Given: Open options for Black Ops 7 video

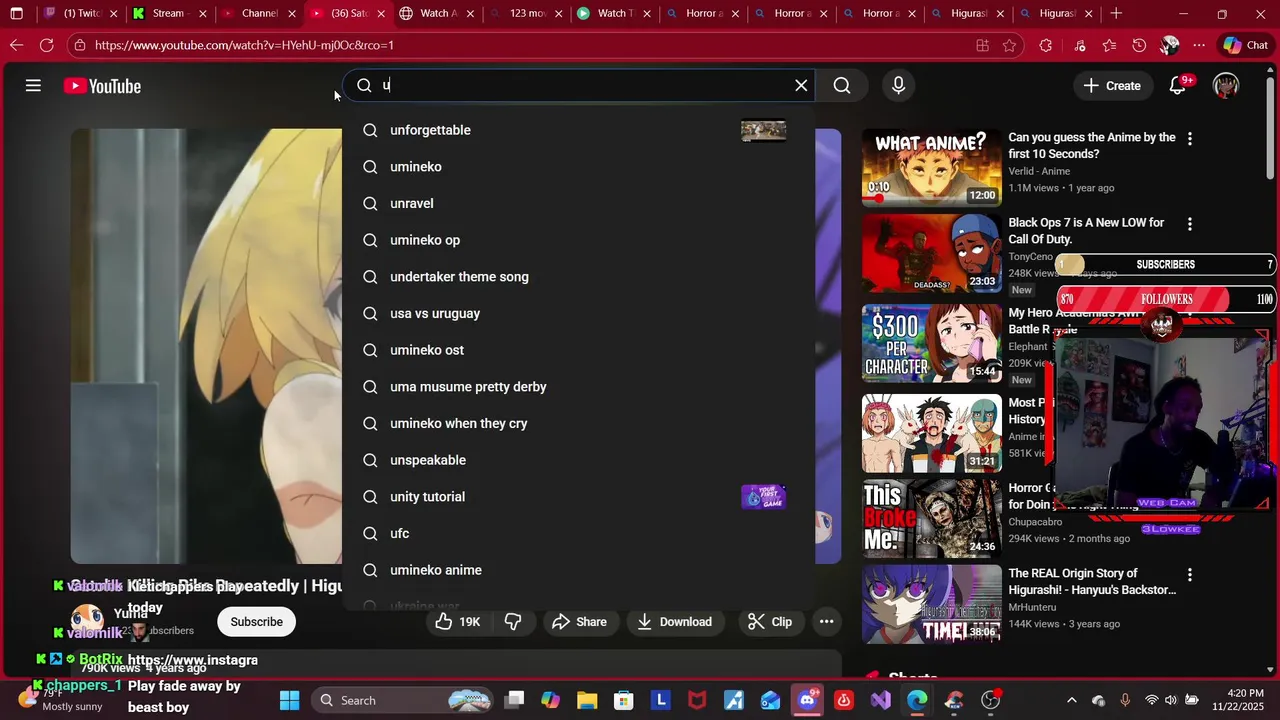Looking at the screenshot, I should pyautogui.click(x=1189, y=224).
